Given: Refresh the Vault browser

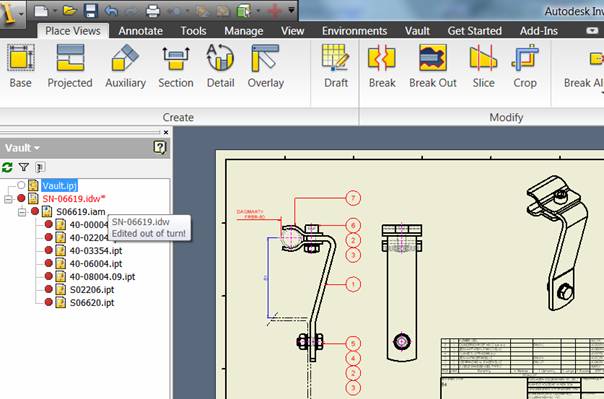Looking at the screenshot, I should coord(7,167).
